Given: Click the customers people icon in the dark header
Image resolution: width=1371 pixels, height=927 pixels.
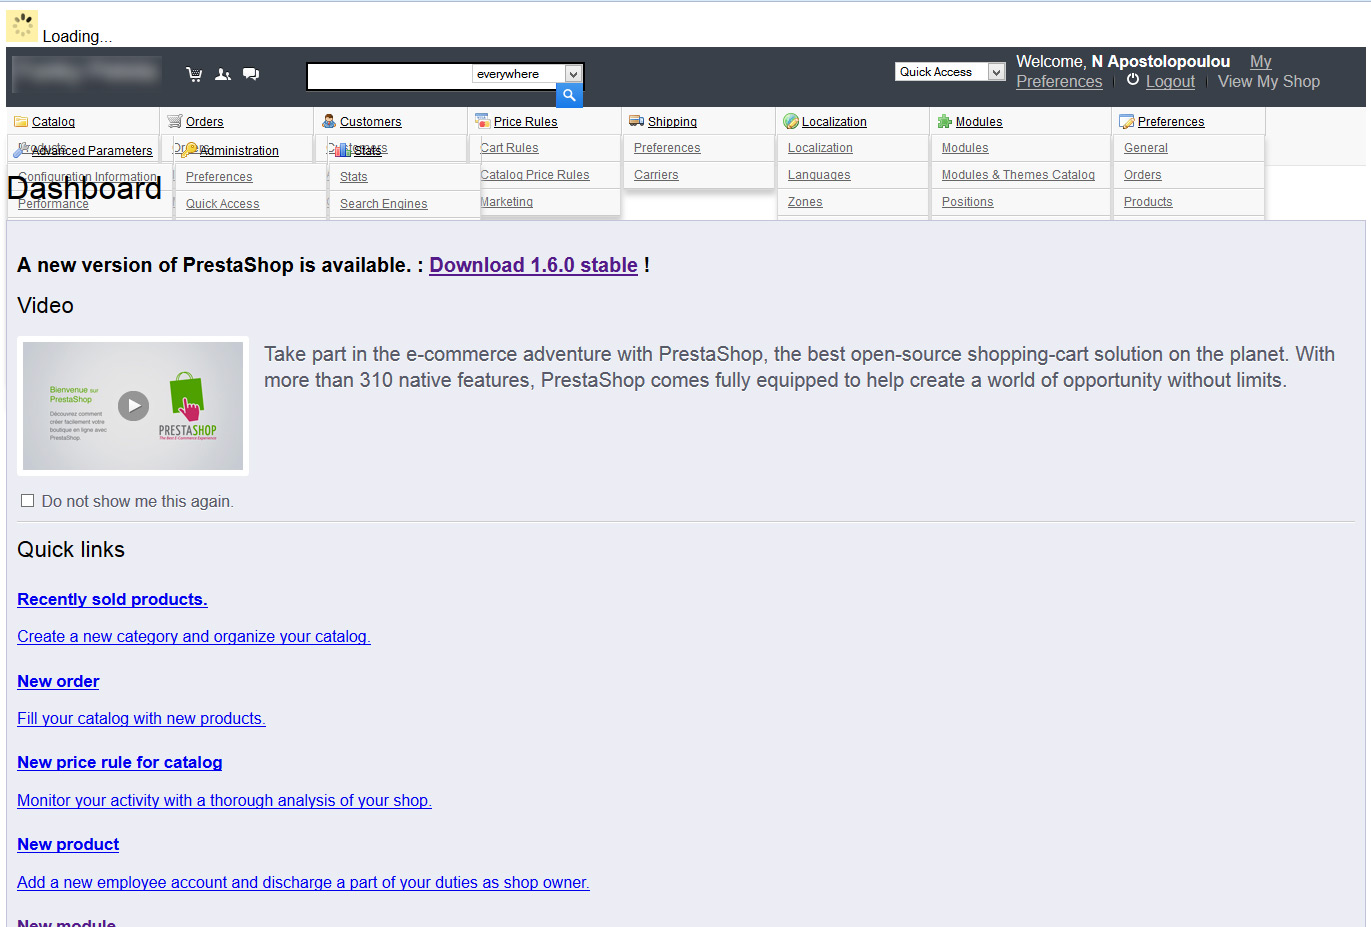Looking at the screenshot, I should [x=223, y=74].
